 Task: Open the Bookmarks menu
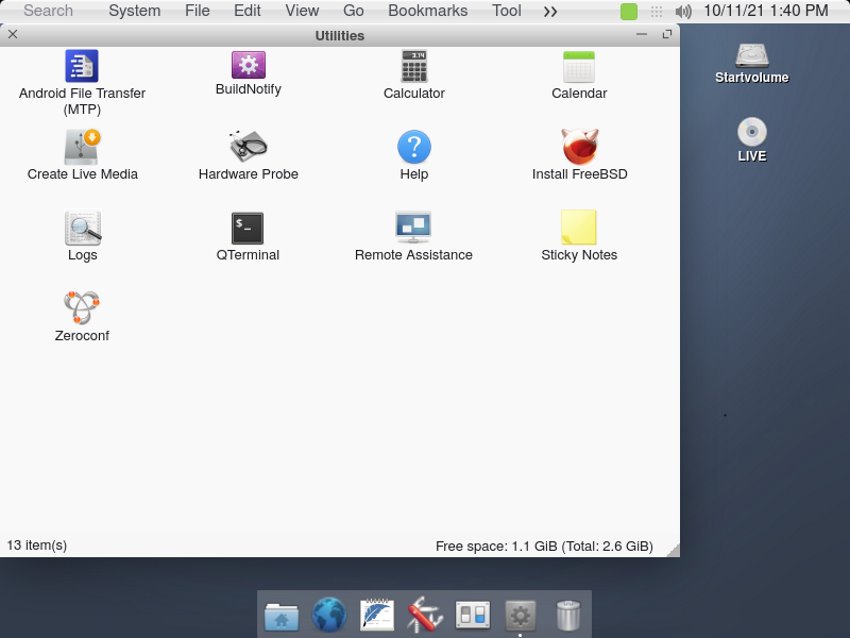pos(427,11)
